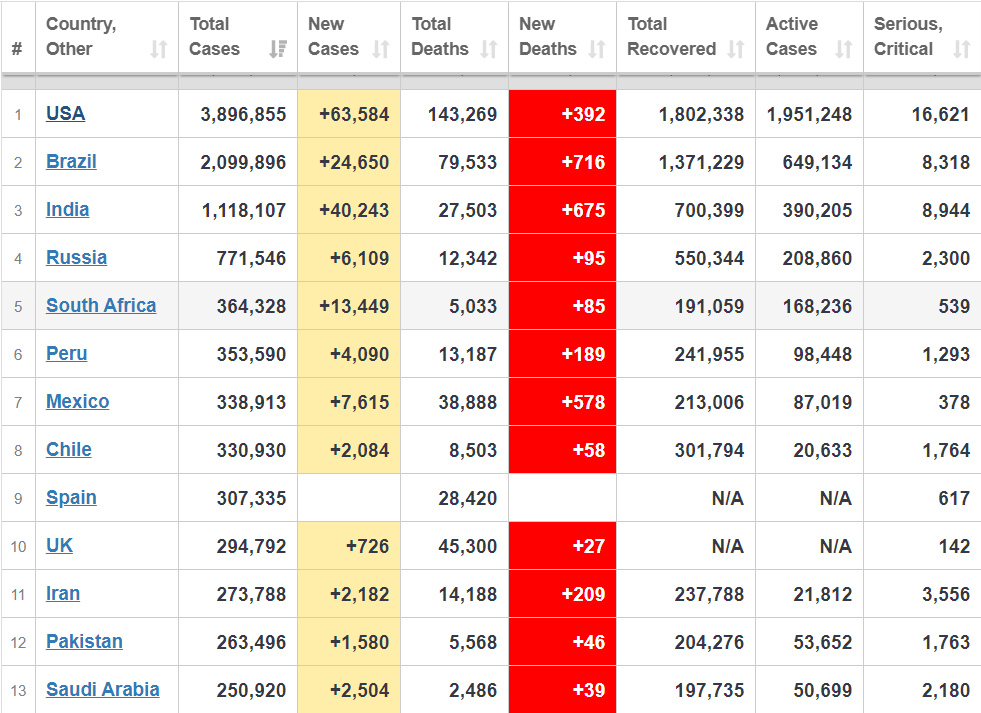Image resolution: width=981 pixels, height=713 pixels.
Task: Click sort arrows in Active Cases header
Action: pos(844,49)
